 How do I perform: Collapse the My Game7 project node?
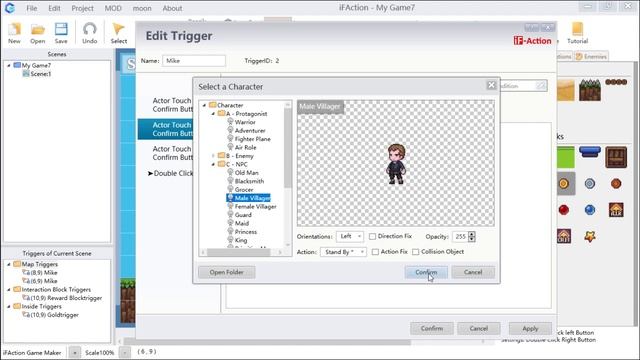(9, 65)
